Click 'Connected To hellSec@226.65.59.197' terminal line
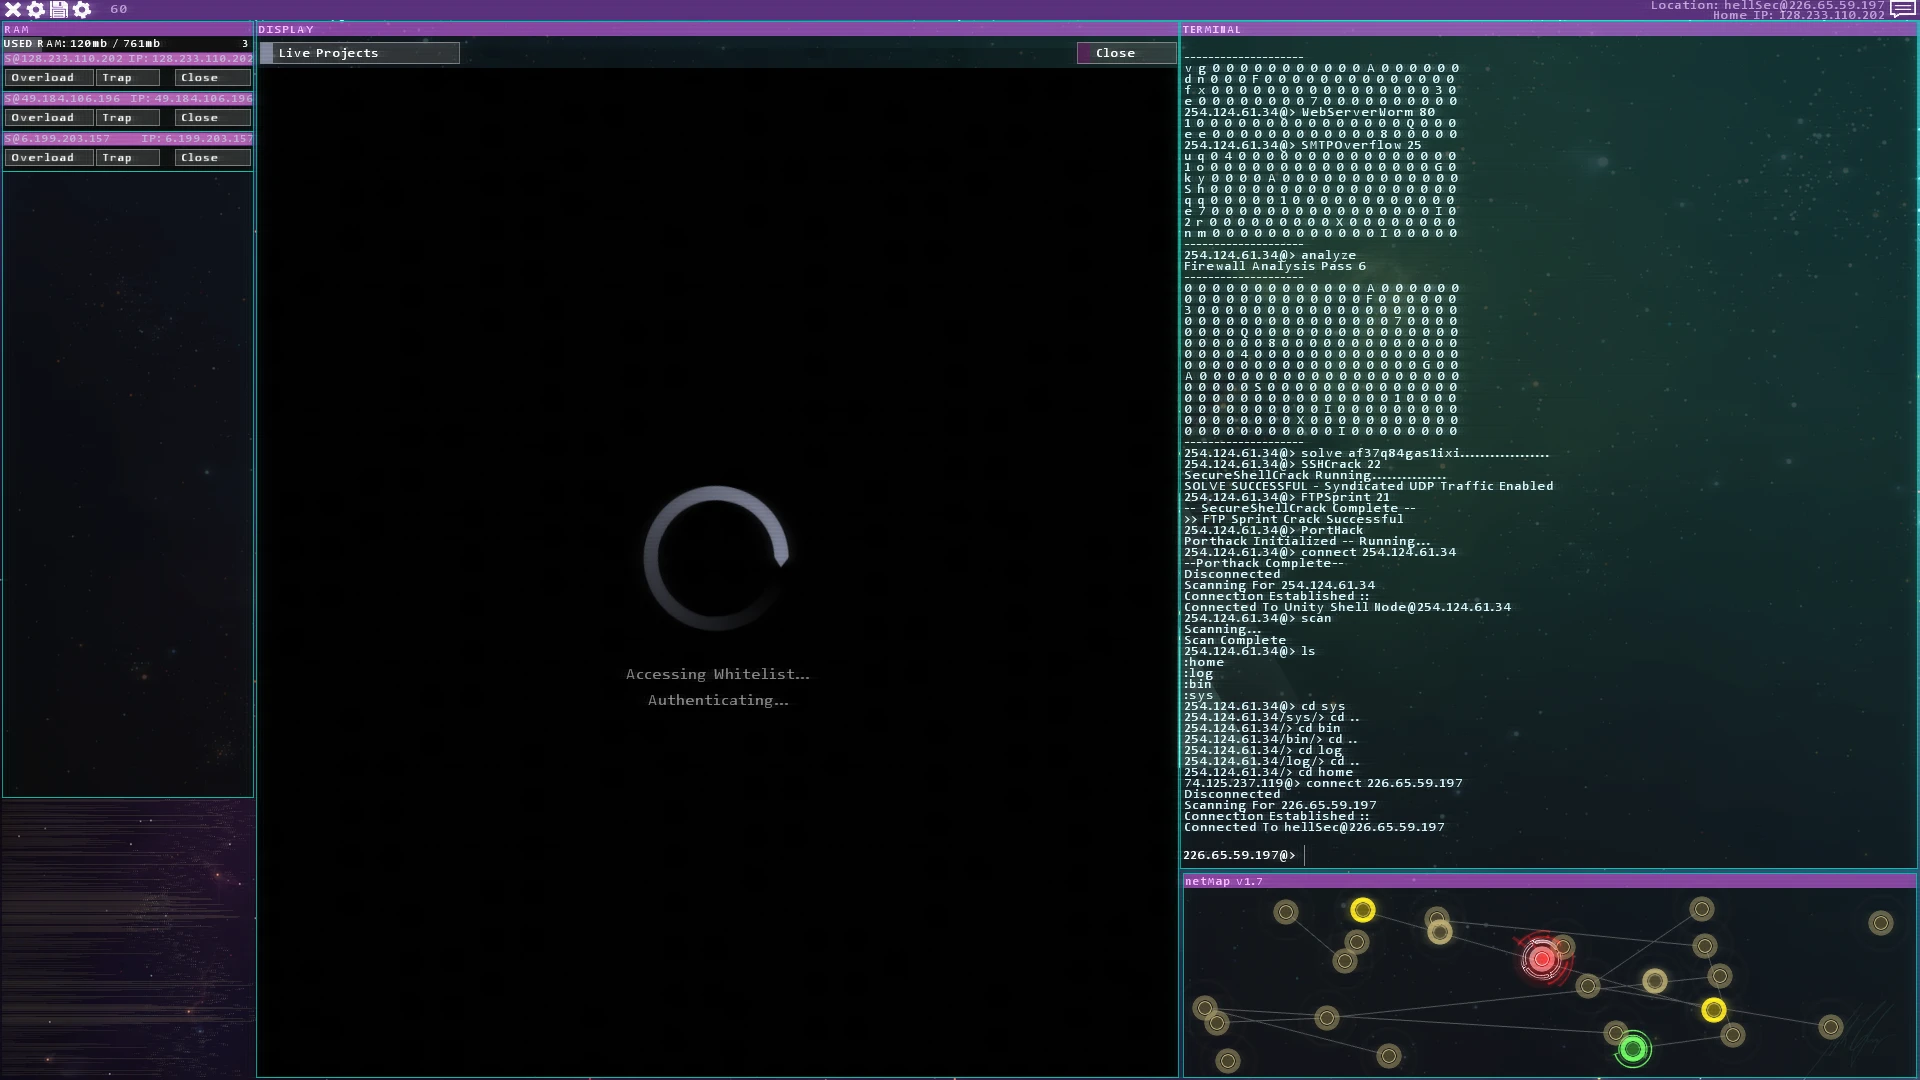This screenshot has width=1920, height=1080. pos(1314,827)
